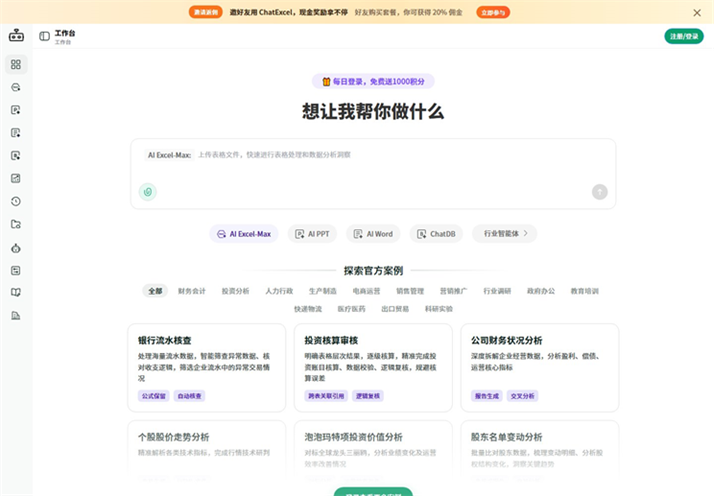This screenshot has width=714, height=496.
Task: Select the 快递物流 category tab
Action: pos(308,309)
